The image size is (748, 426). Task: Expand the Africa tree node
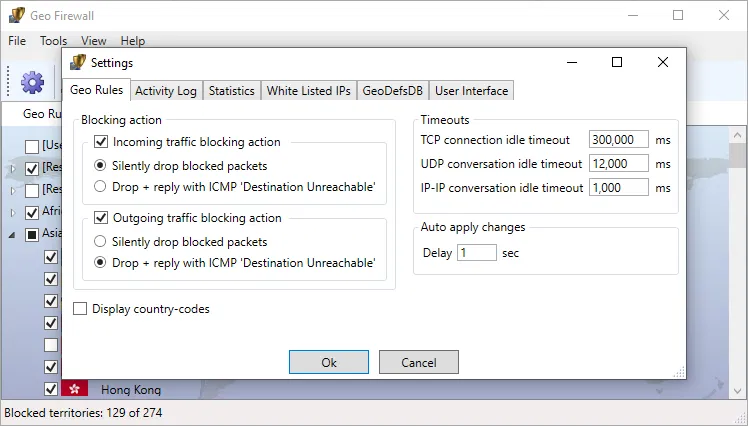click(x=14, y=212)
